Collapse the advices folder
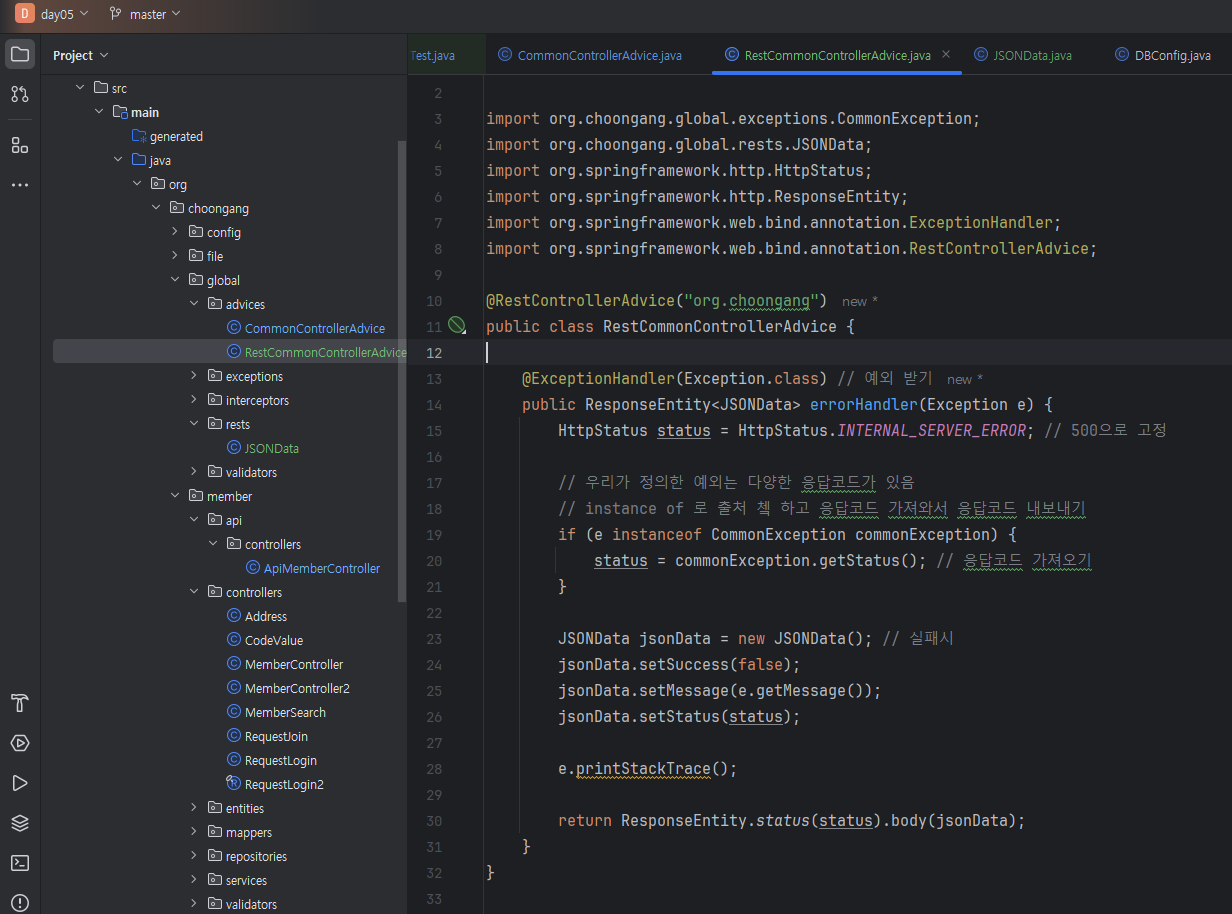The image size is (1232, 914). click(x=194, y=304)
